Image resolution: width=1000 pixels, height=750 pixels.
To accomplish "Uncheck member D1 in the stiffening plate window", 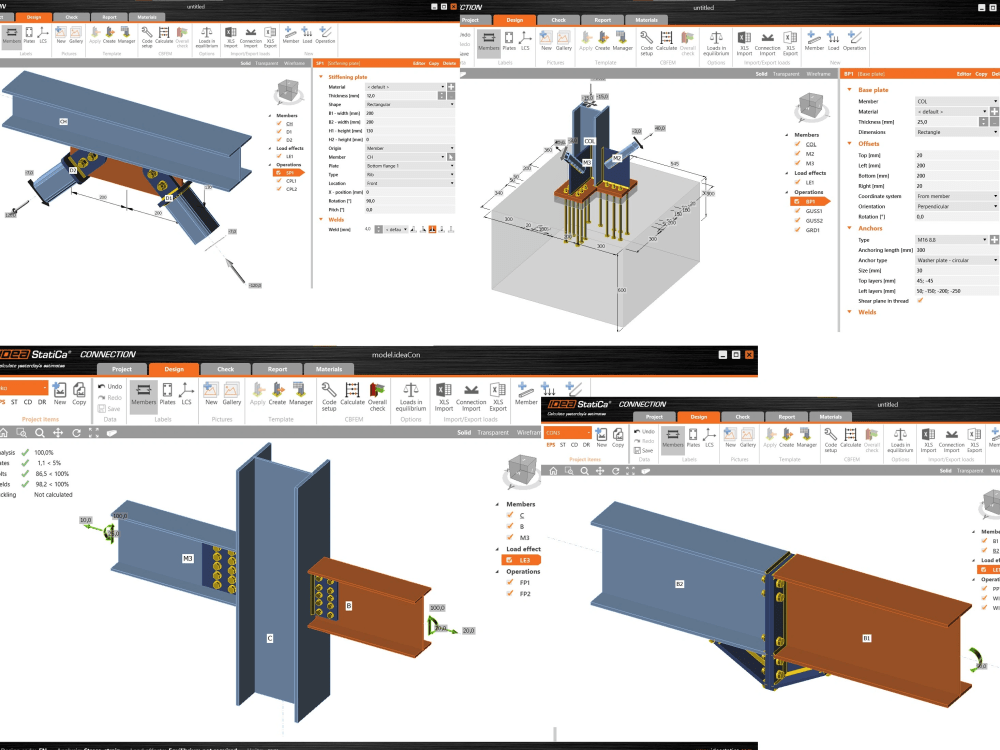I will click(279, 132).
